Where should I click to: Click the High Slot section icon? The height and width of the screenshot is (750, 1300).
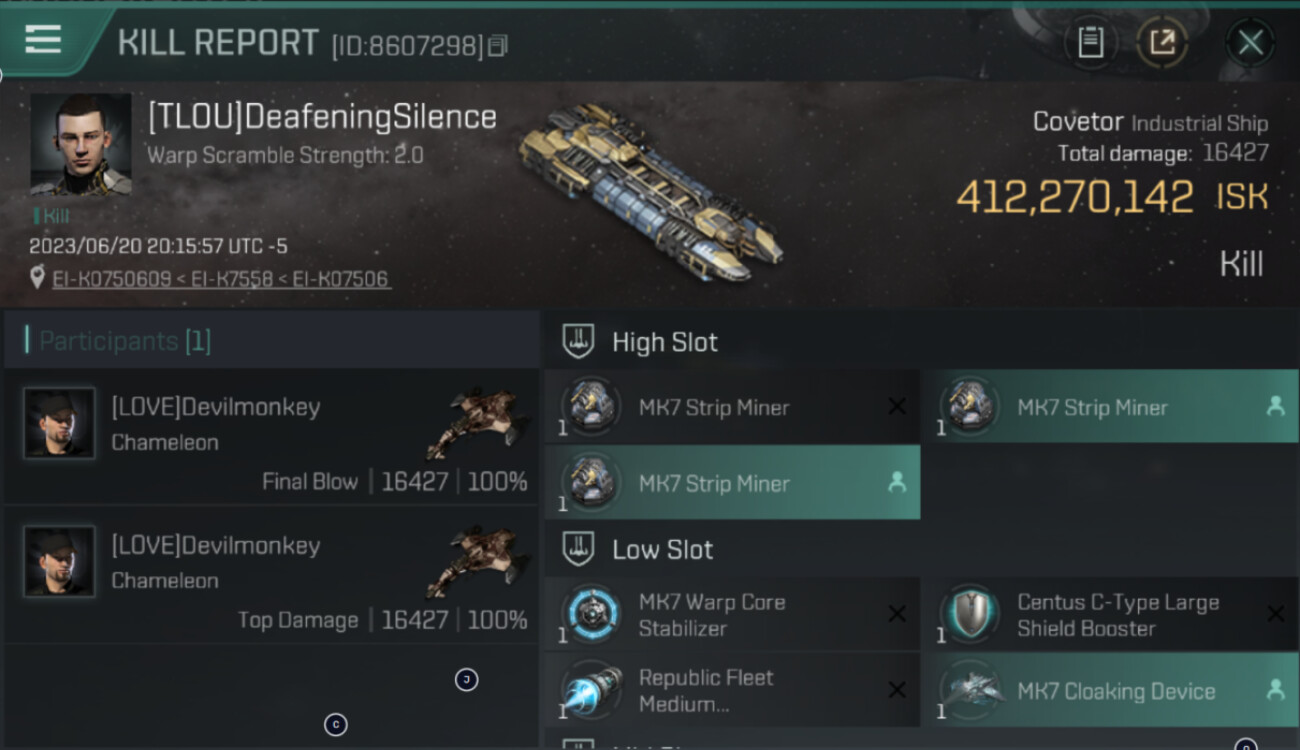pyautogui.click(x=579, y=341)
